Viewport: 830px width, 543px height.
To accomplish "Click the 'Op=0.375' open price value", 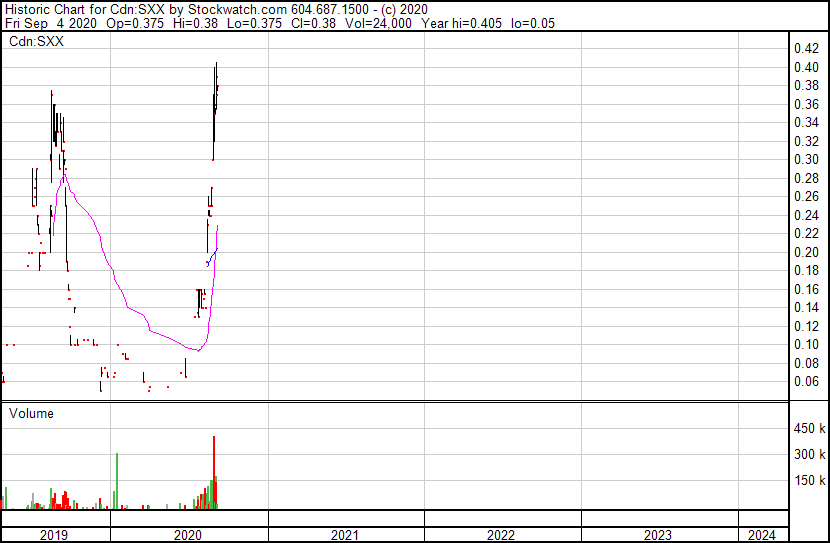I will (x=135, y=23).
